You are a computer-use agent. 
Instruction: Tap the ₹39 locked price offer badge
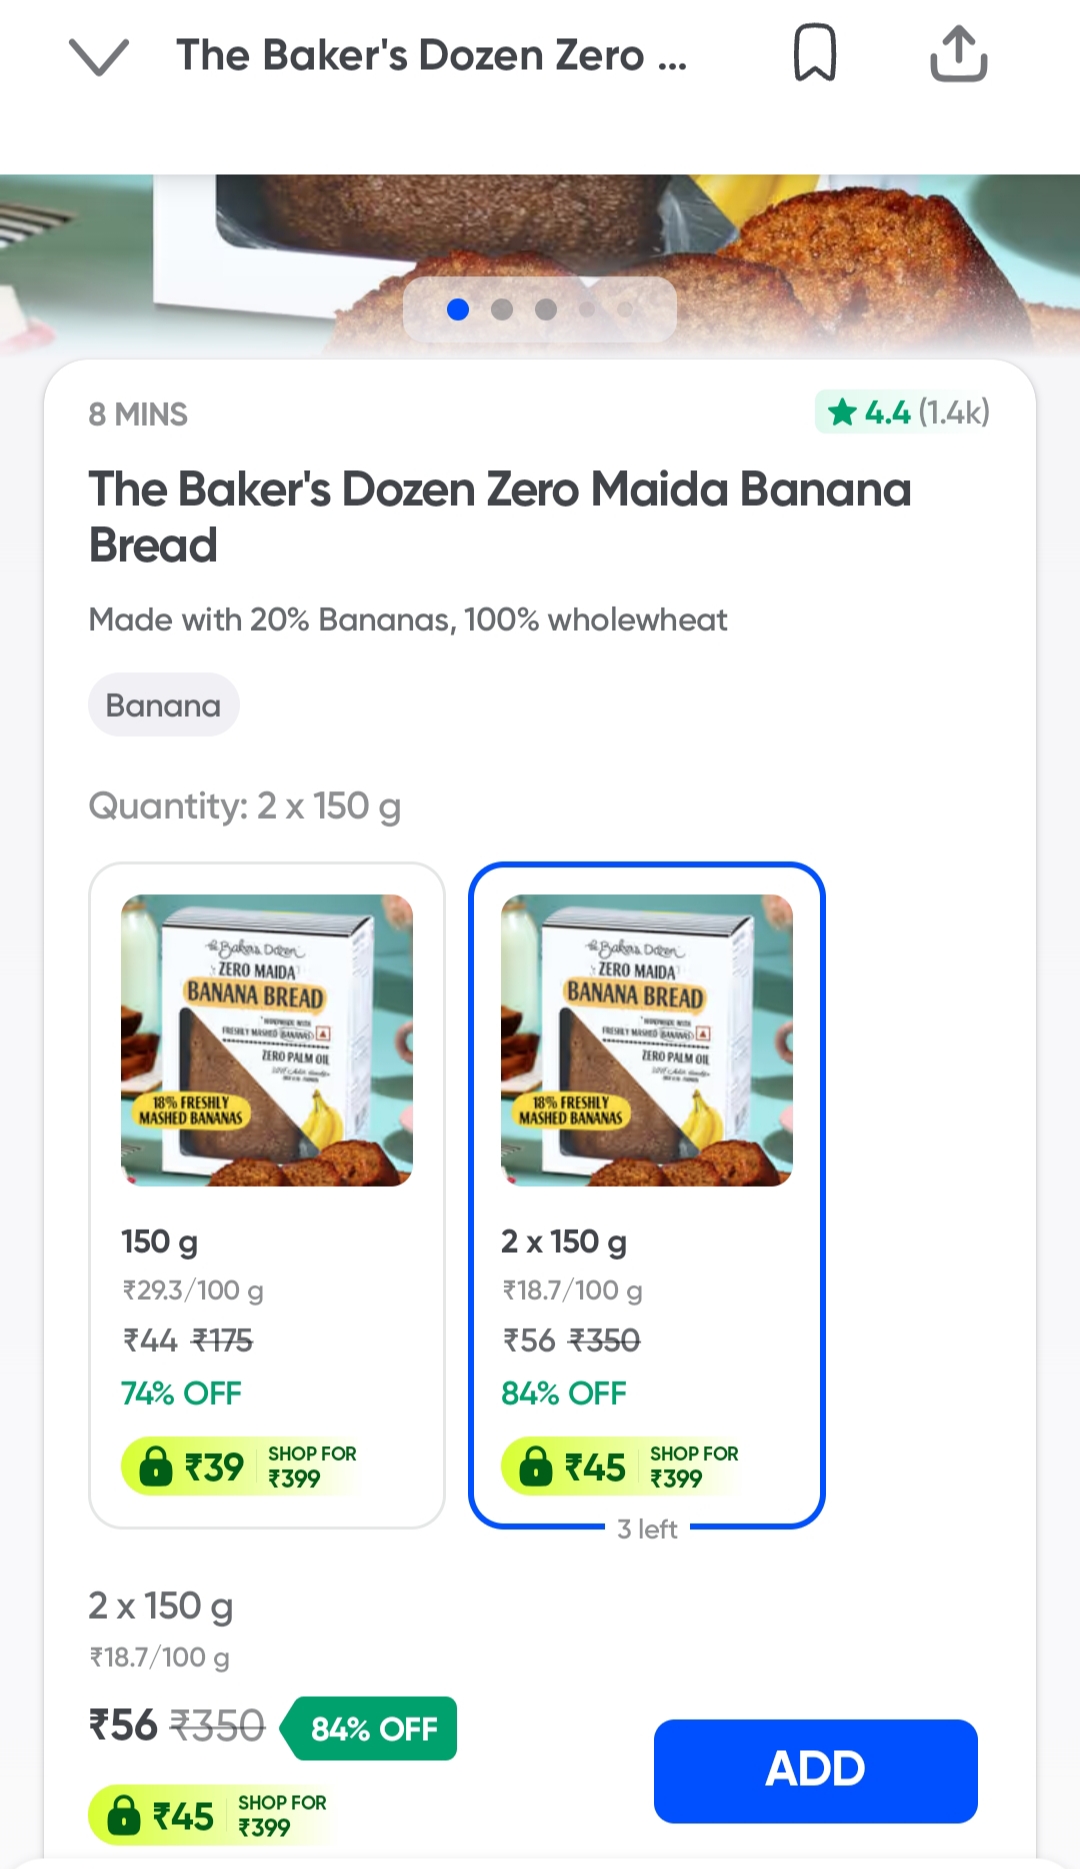[240, 1466]
